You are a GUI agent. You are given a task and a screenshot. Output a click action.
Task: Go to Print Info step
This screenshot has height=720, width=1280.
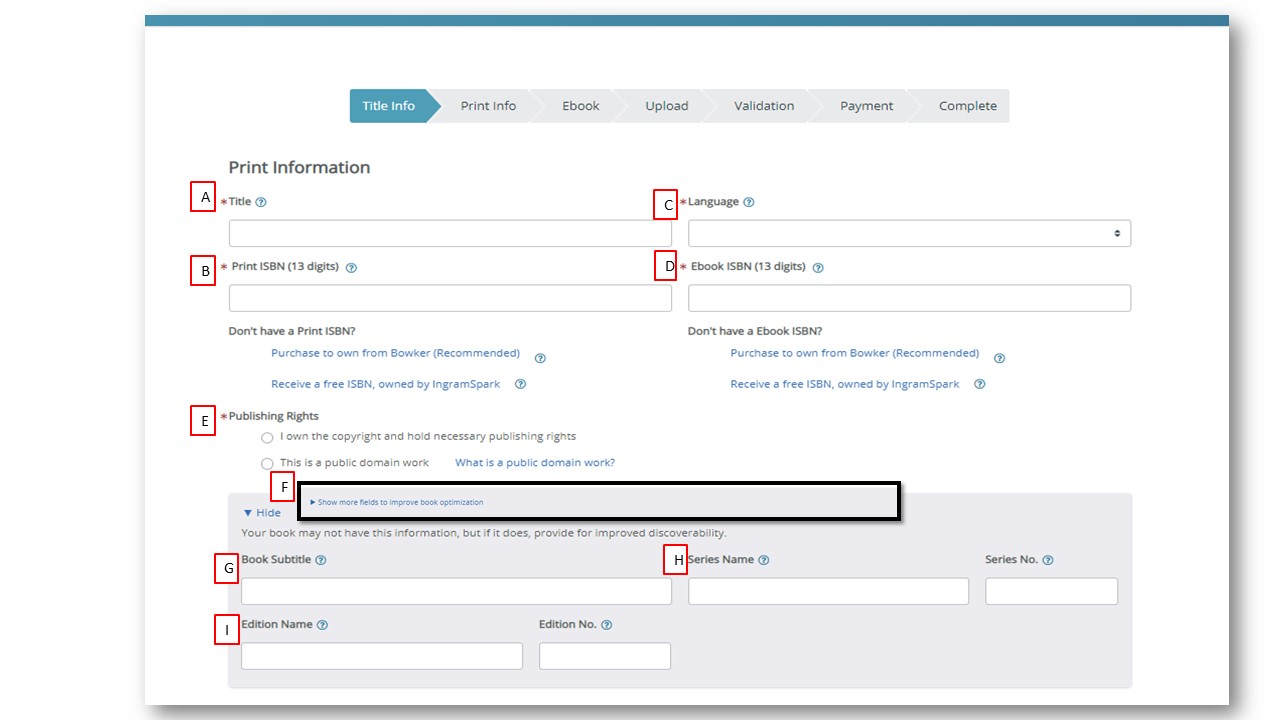tap(488, 106)
